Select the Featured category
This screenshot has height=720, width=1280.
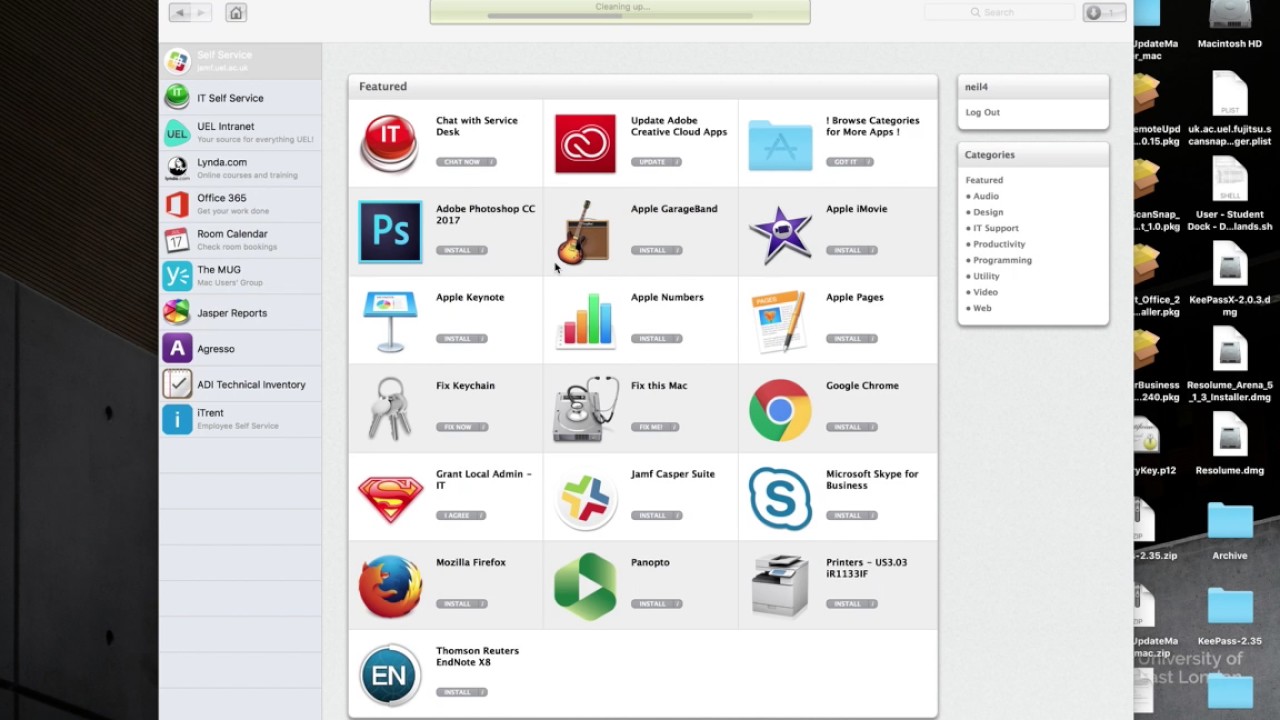coord(984,180)
